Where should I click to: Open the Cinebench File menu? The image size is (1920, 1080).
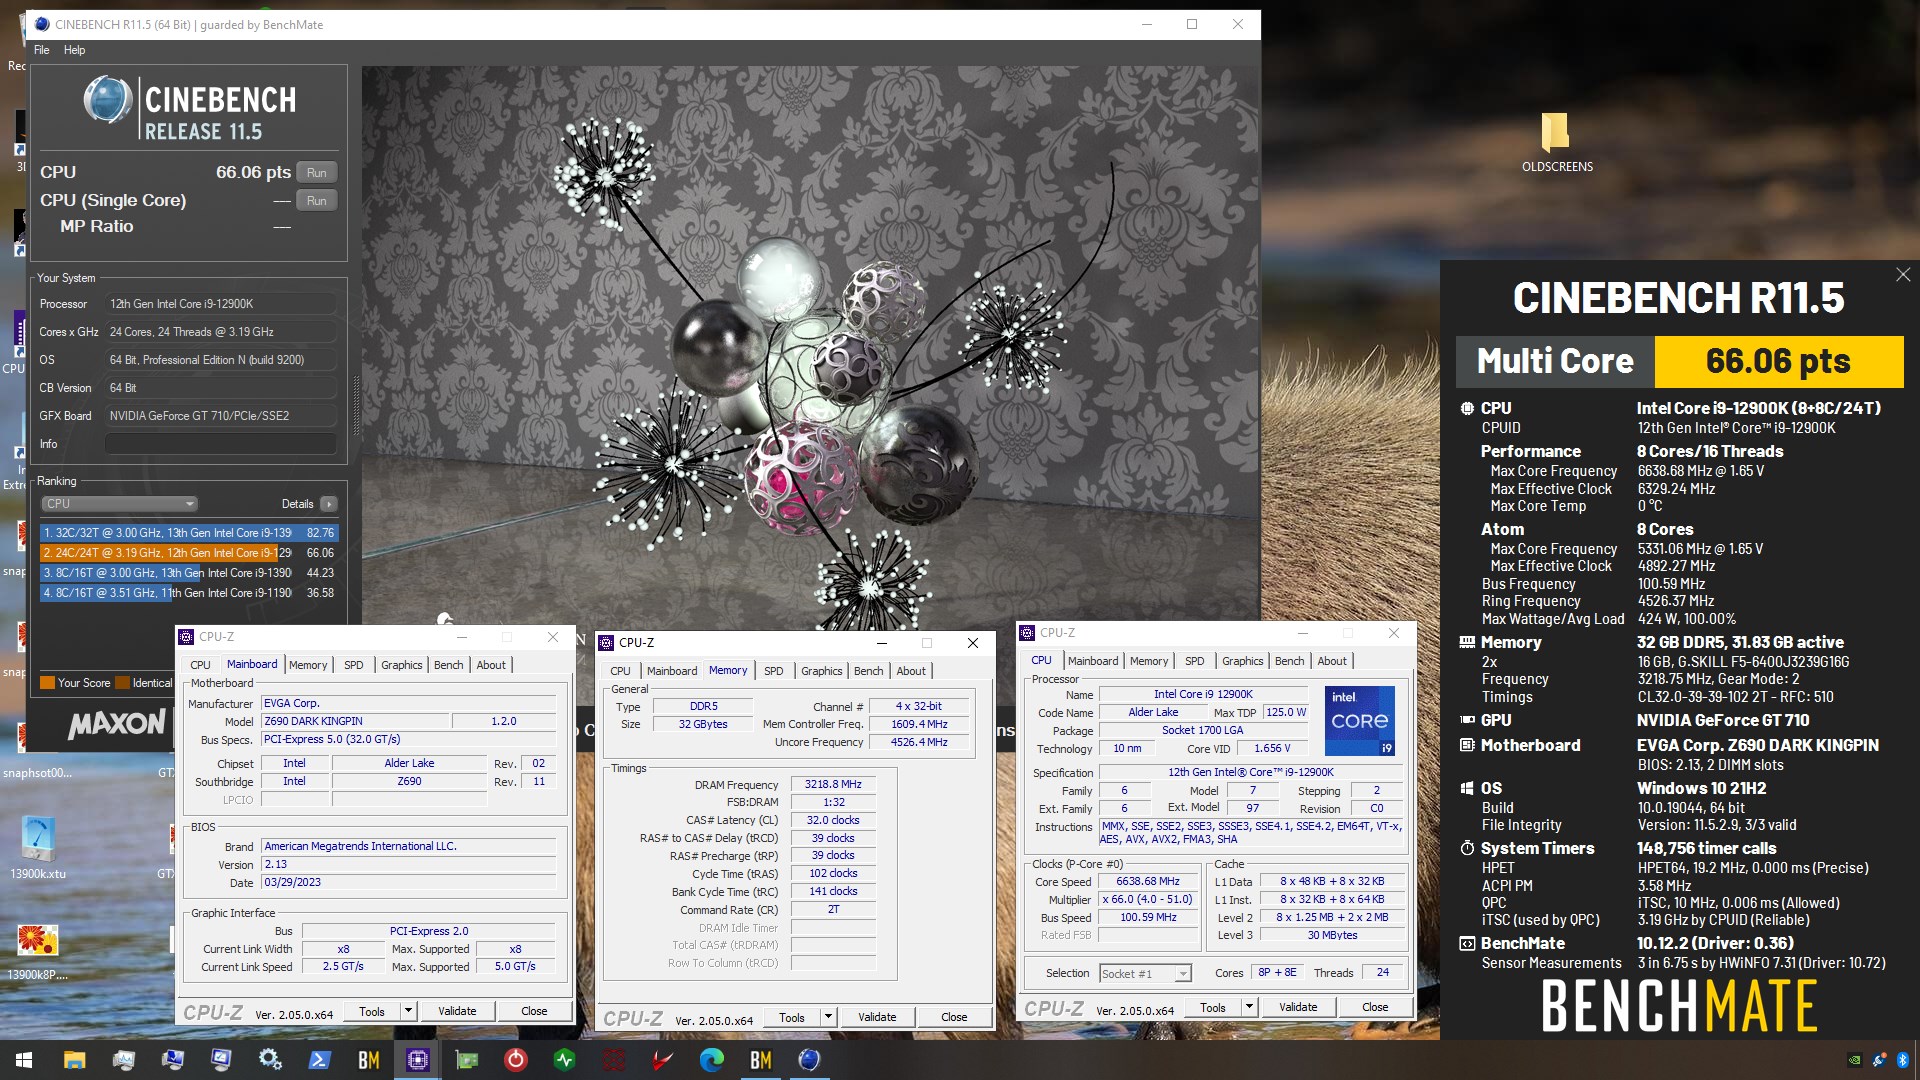42,50
